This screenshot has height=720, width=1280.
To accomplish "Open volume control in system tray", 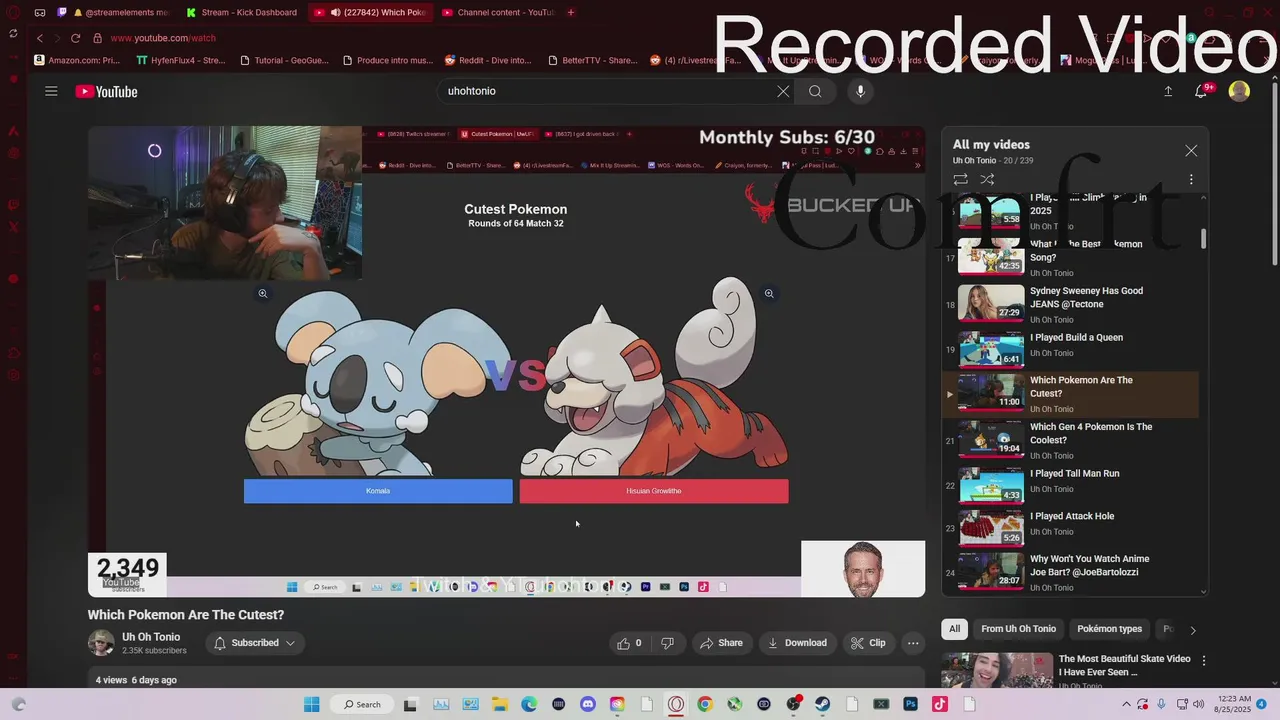I will coord(1198,704).
